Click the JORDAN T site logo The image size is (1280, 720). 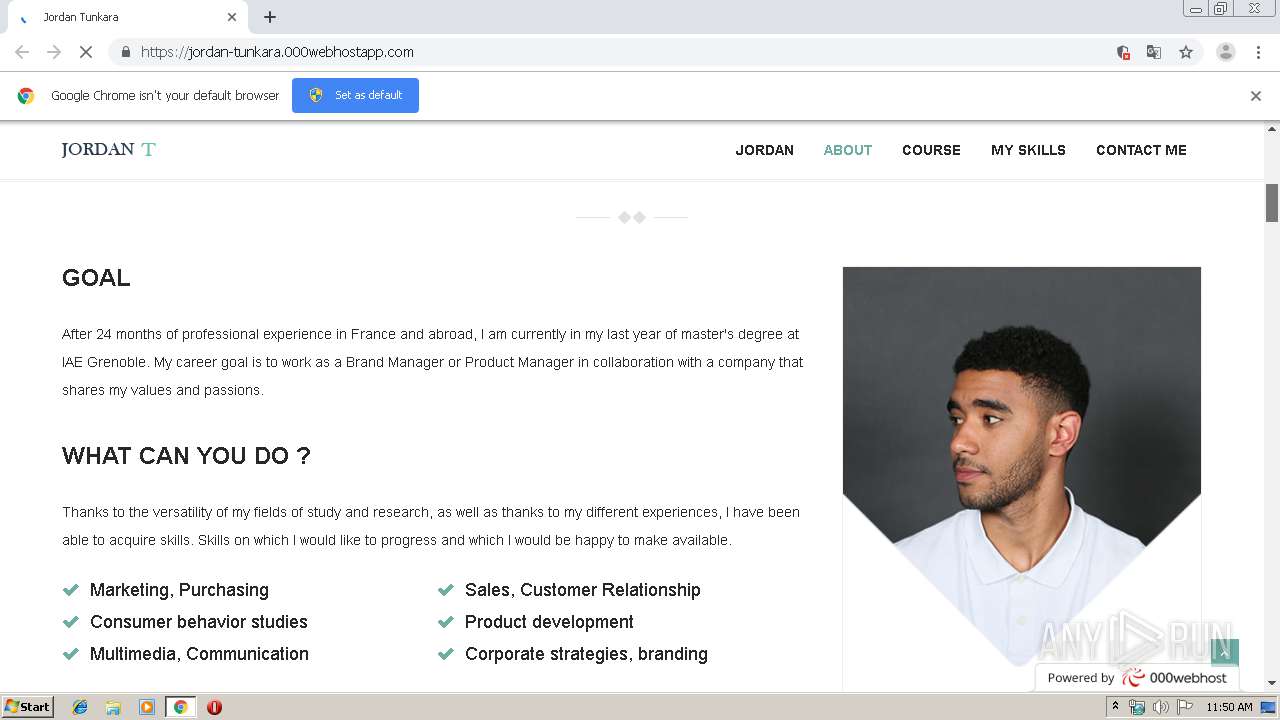coord(108,150)
